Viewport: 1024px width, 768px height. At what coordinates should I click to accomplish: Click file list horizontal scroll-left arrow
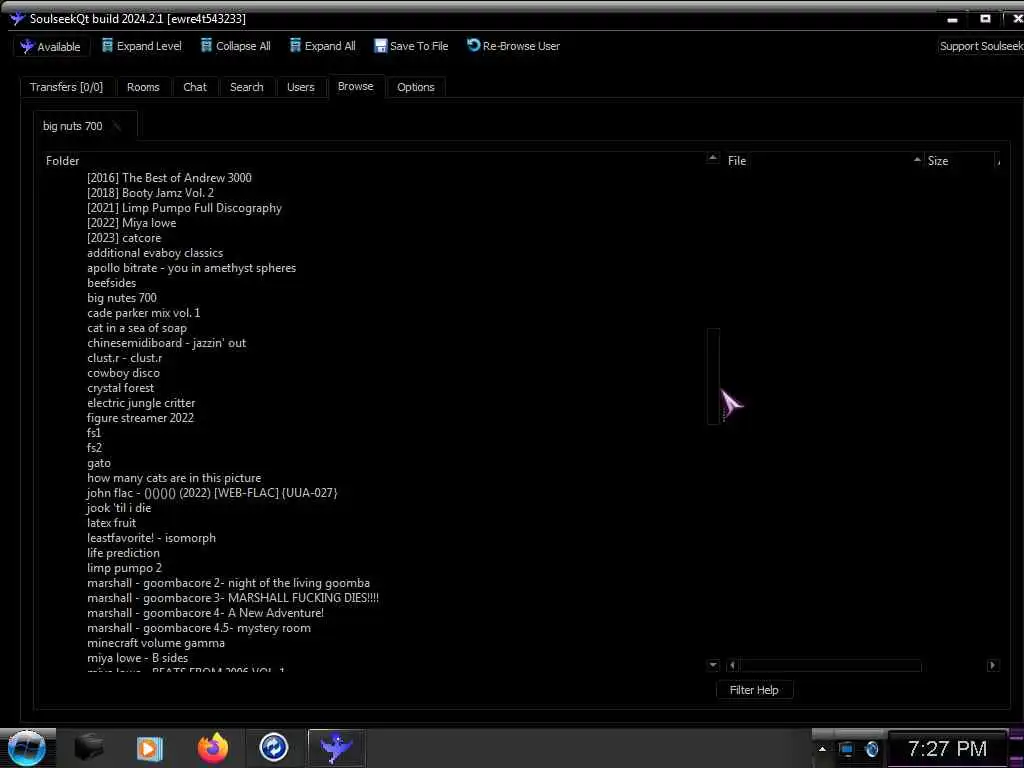(x=732, y=665)
